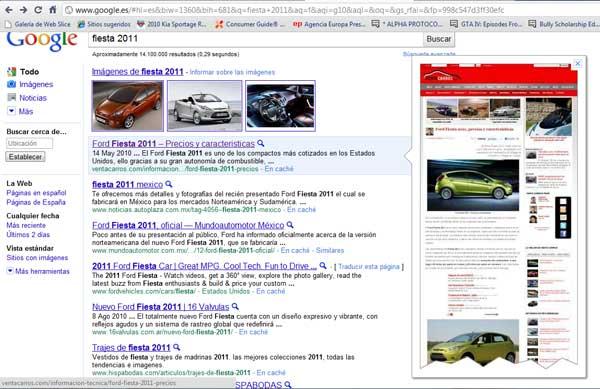The image size is (600, 389).
Task: Click preview magnifier beside Fun to Drive result
Action: pyautogui.click(x=323, y=265)
